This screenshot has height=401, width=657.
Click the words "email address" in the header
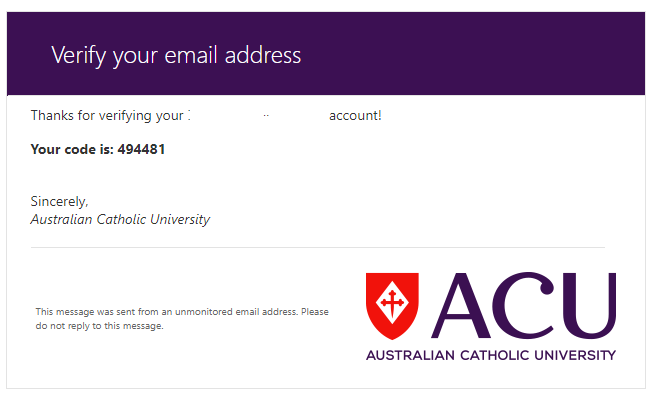coord(242,54)
